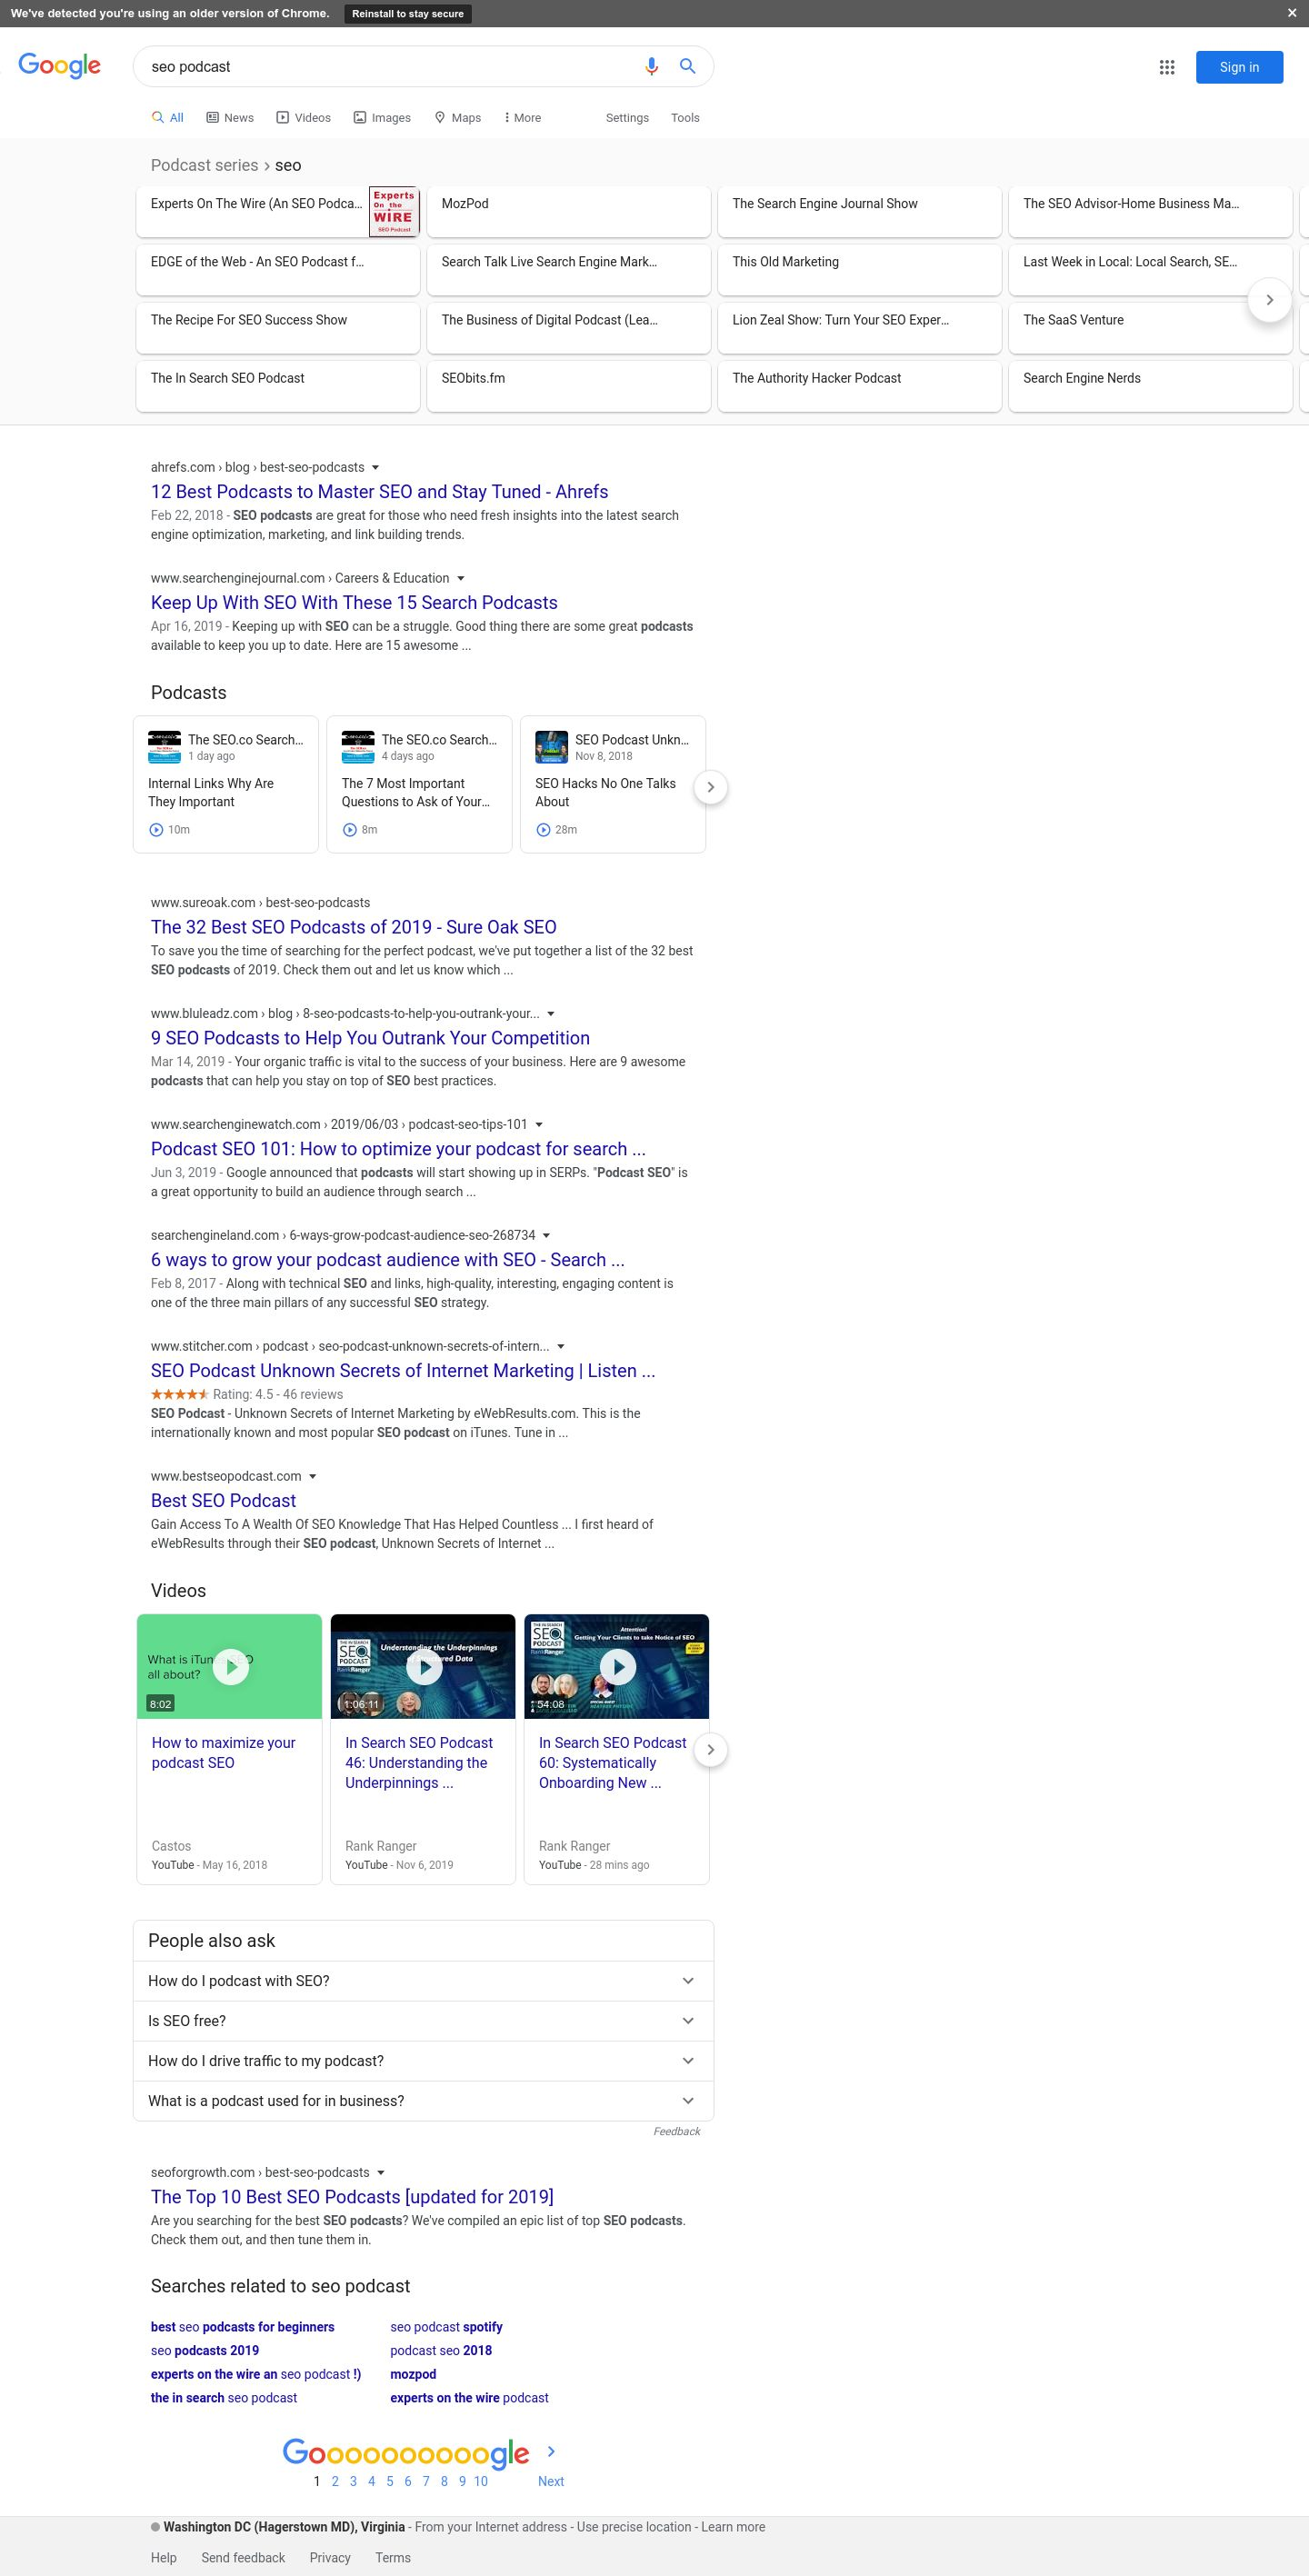The width and height of the screenshot is (1309, 2576).
Task: Open the SEObits.fm podcast card
Action: (568, 385)
